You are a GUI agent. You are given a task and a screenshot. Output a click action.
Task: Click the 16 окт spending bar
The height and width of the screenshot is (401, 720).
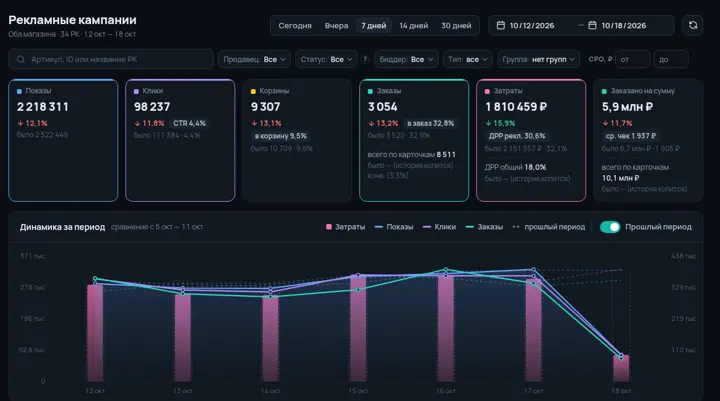coord(446,328)
